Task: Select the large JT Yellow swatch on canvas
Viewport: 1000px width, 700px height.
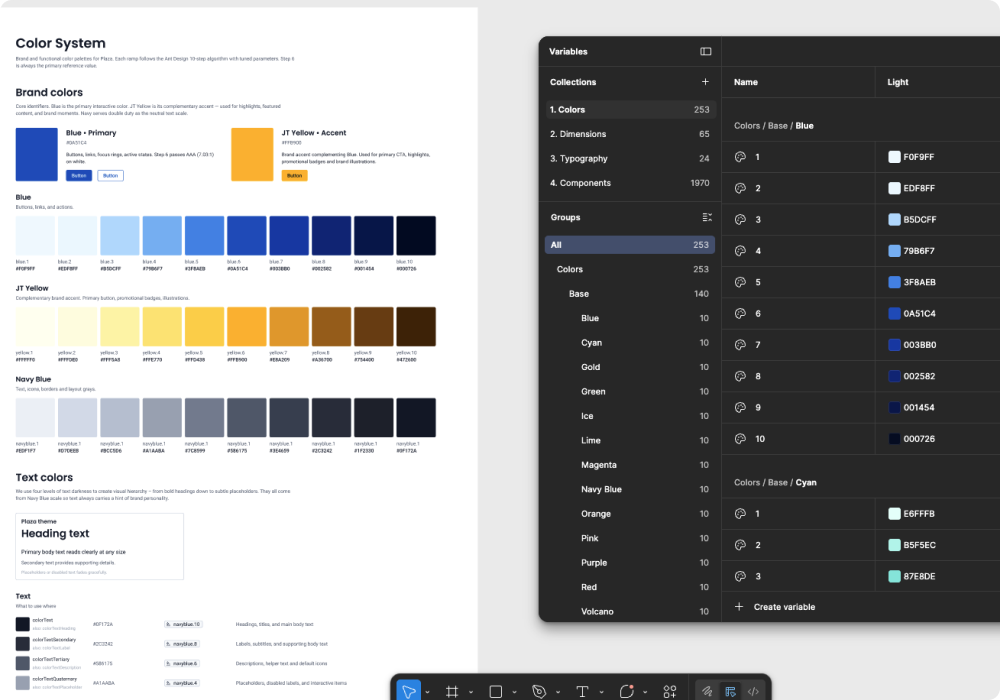Action: click(x=252, y=154)
